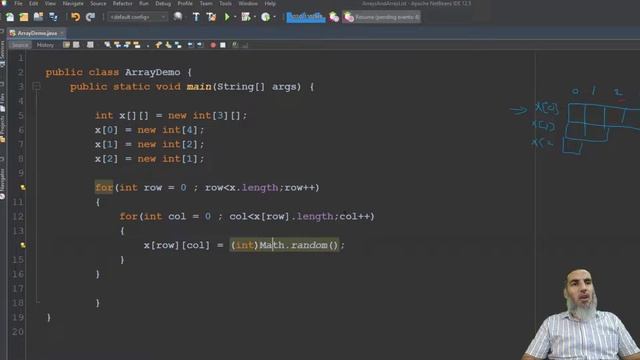Screen dimensions: 640x360
Task: Click Find Next Occurrence icon
Action: coord(127,45)
